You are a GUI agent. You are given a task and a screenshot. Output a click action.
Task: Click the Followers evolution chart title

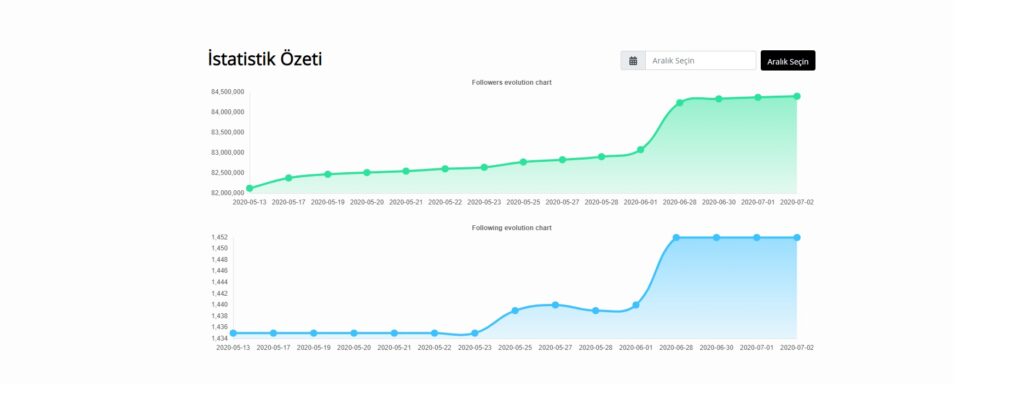[511, 82]
